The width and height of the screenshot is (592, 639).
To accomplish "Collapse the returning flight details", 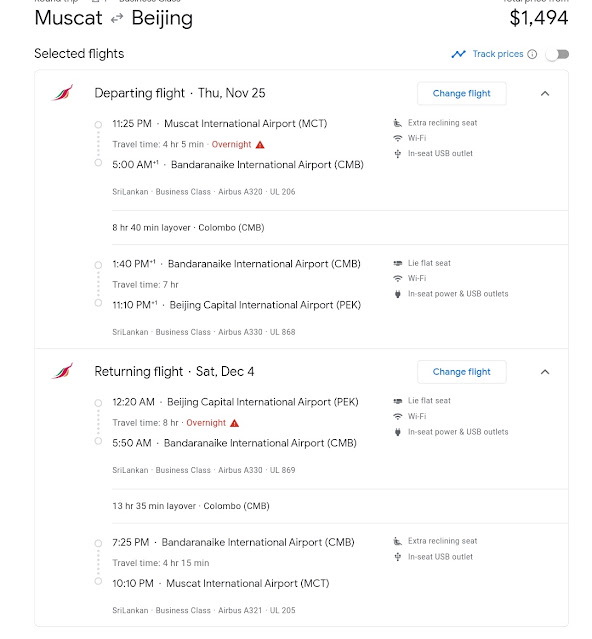I will 545,372.
